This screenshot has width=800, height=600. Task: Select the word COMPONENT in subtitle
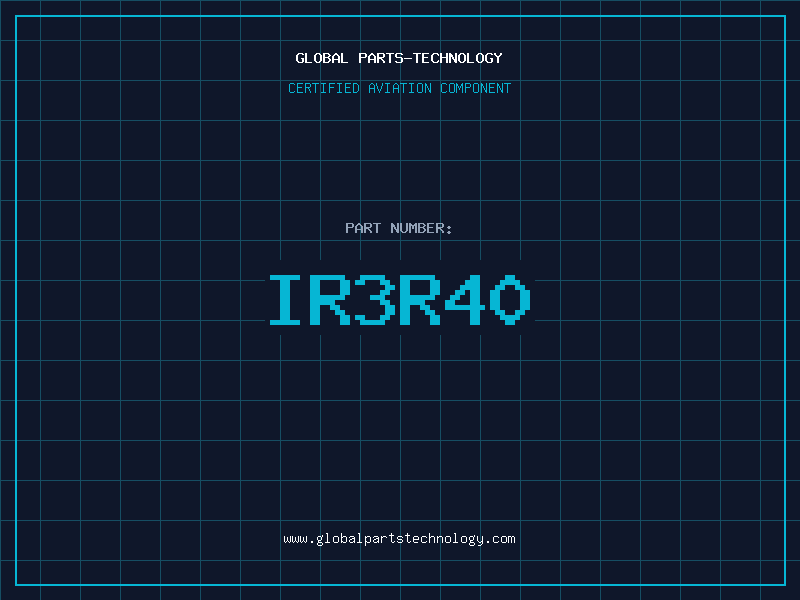[476, 88]
